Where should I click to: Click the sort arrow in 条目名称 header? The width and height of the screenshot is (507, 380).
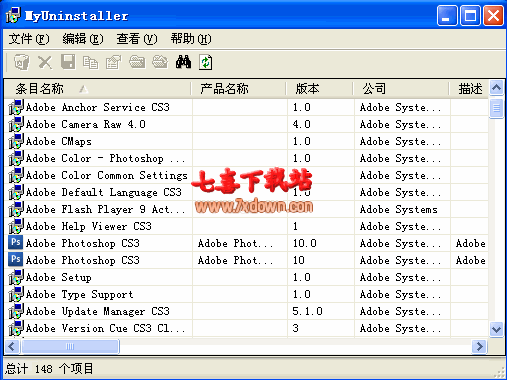[84, 89]
